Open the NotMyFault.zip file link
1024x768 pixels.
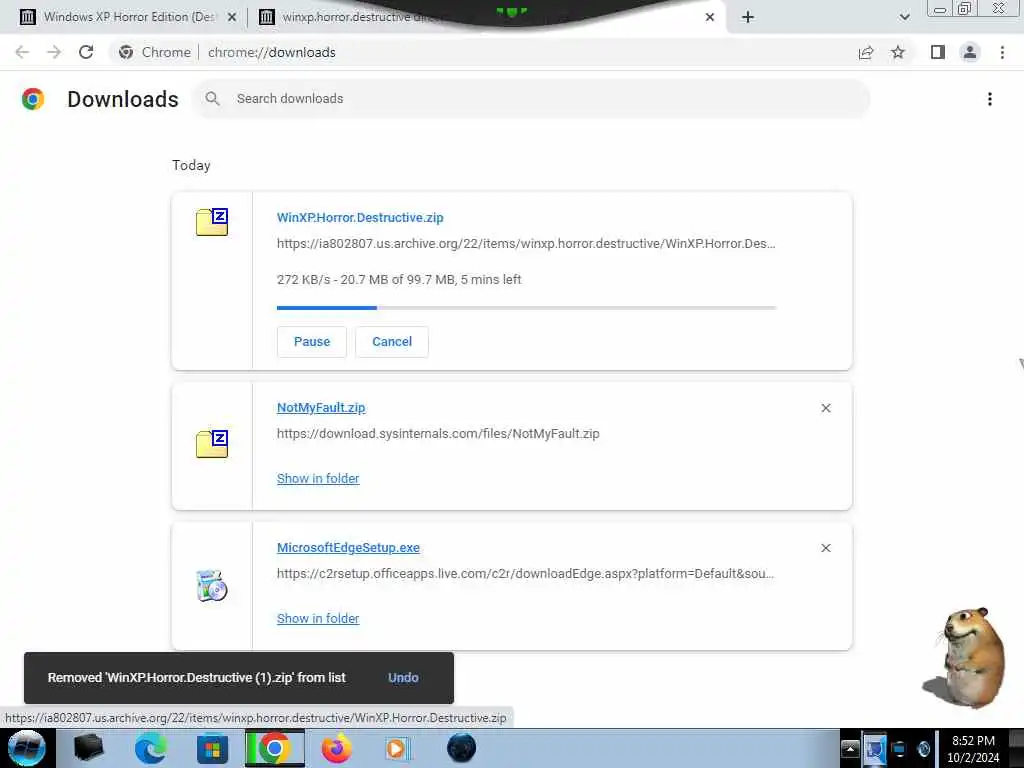(x=321, y=408)
